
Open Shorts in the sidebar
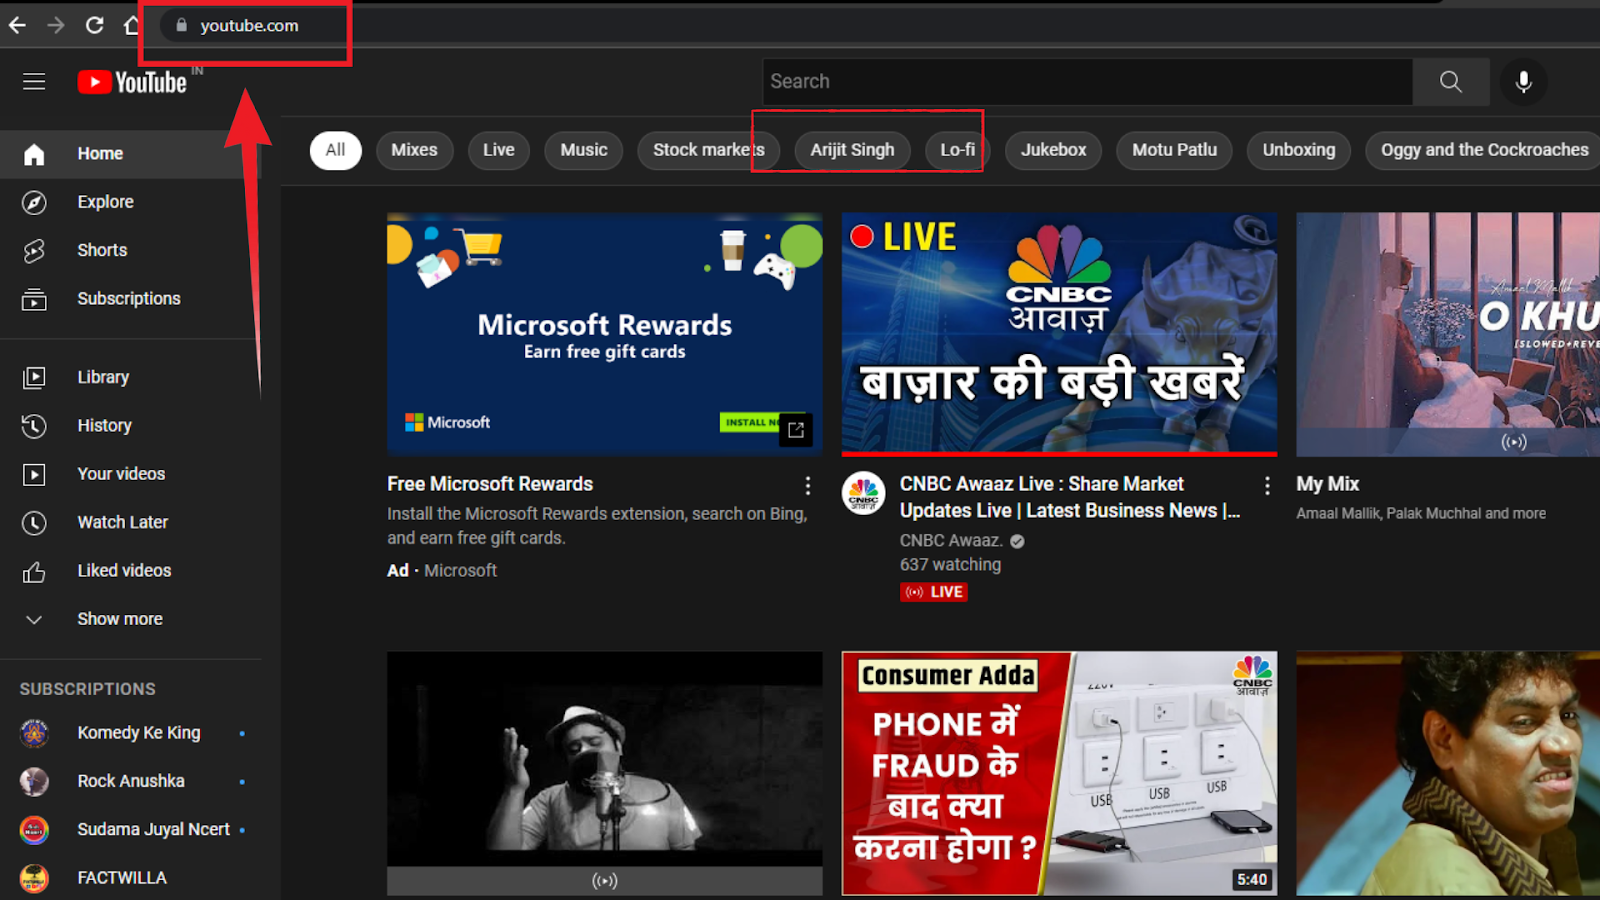130,250
